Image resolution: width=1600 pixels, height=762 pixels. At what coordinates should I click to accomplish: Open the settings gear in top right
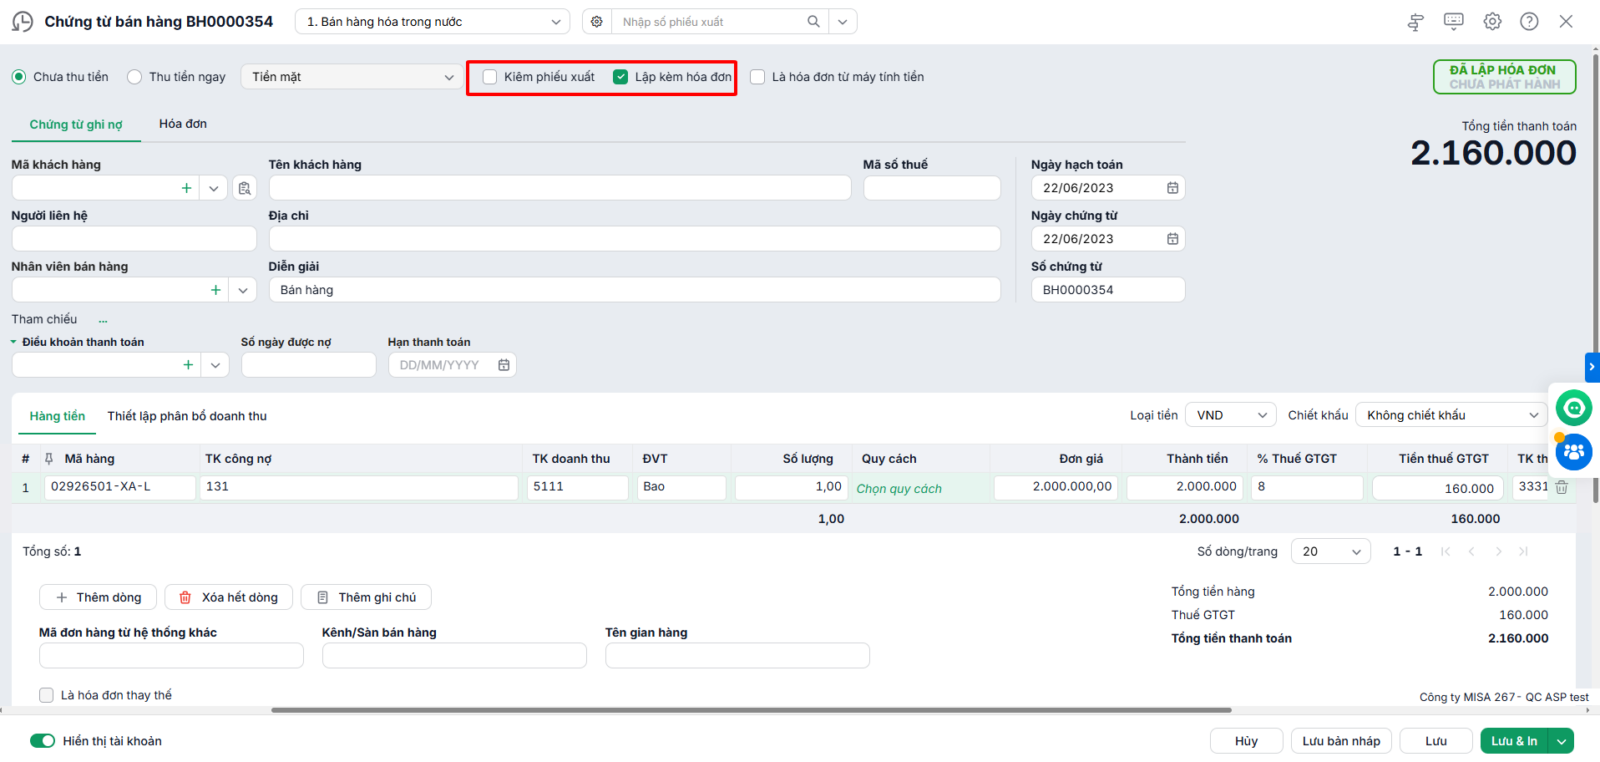click(1492, 21)
